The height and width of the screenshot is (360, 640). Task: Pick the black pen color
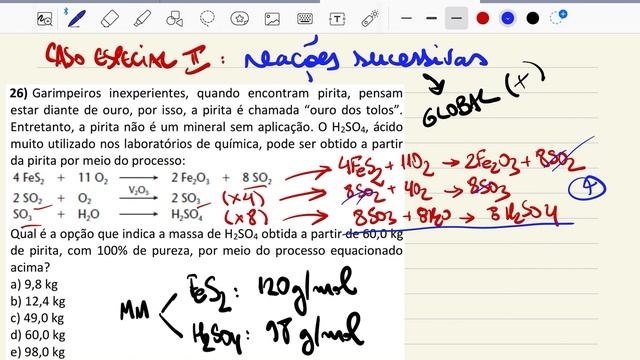click(532, 18)
